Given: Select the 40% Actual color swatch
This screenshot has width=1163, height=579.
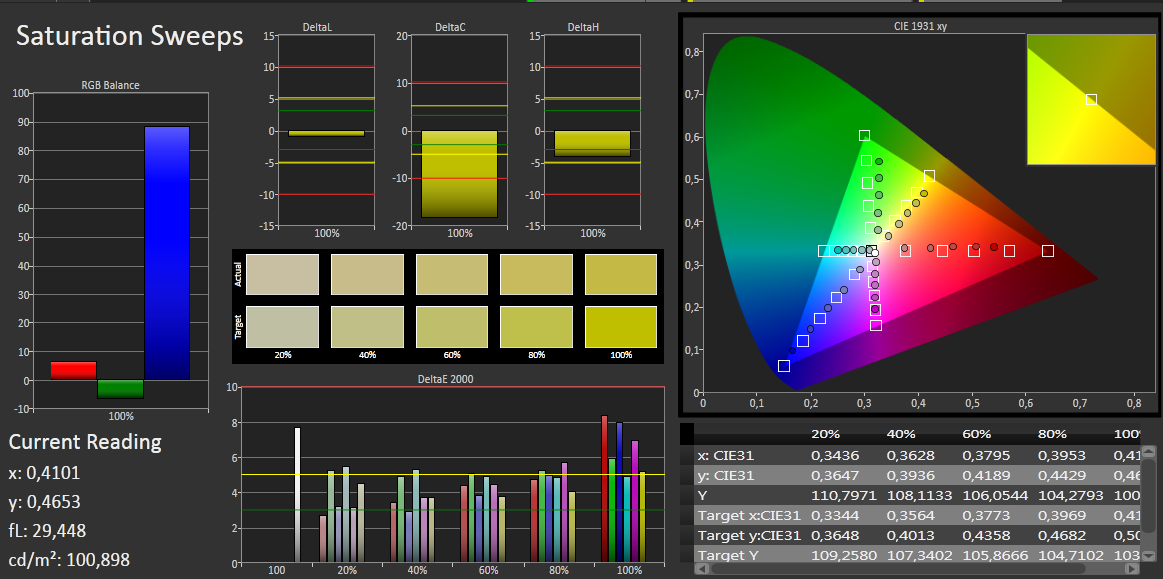Looking at the screenshot, I should pos(367,274).
